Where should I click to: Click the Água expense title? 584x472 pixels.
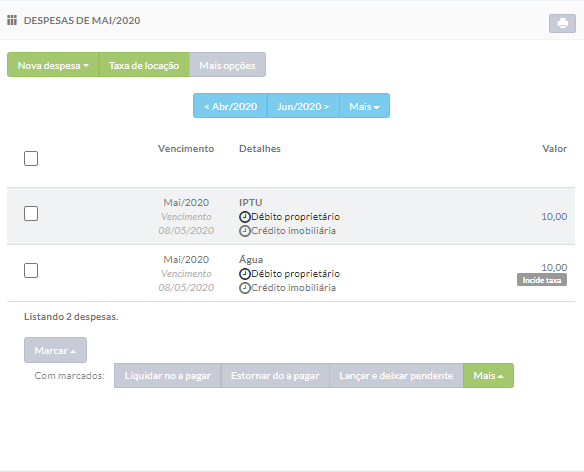pos(251,259)
